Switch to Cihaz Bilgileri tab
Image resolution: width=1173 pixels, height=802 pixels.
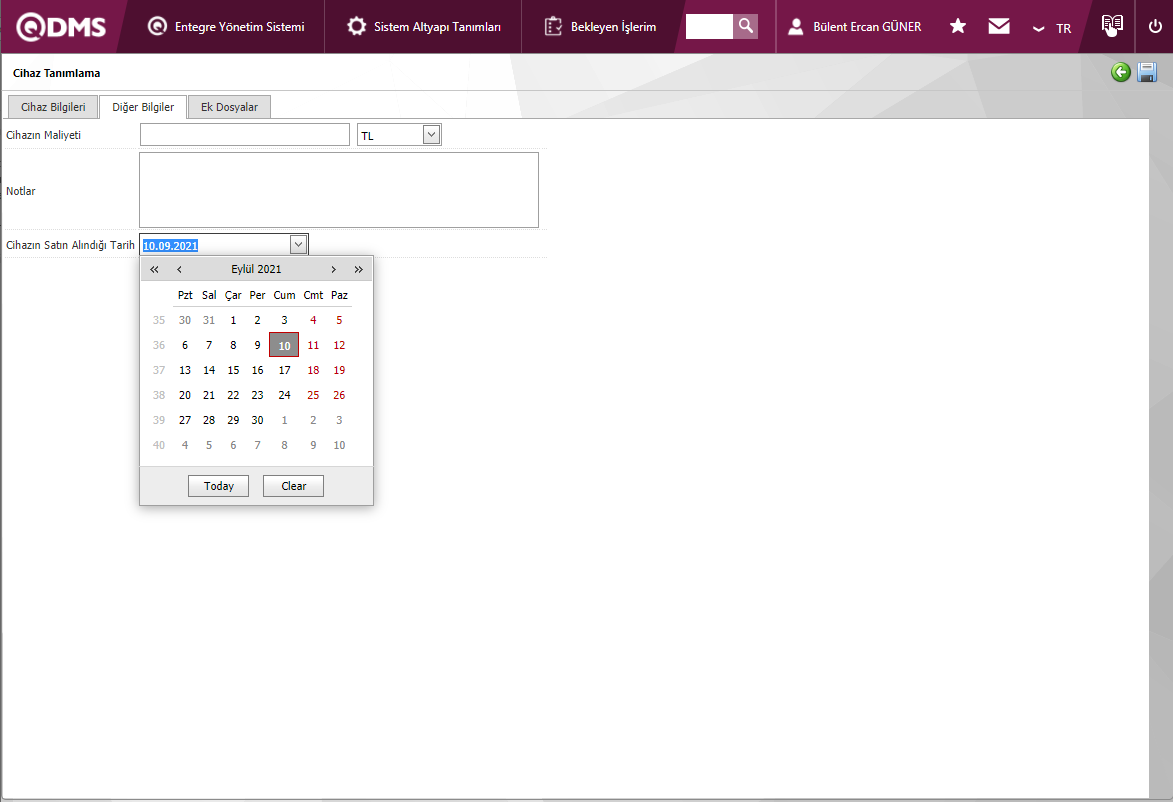pos(53,107)
